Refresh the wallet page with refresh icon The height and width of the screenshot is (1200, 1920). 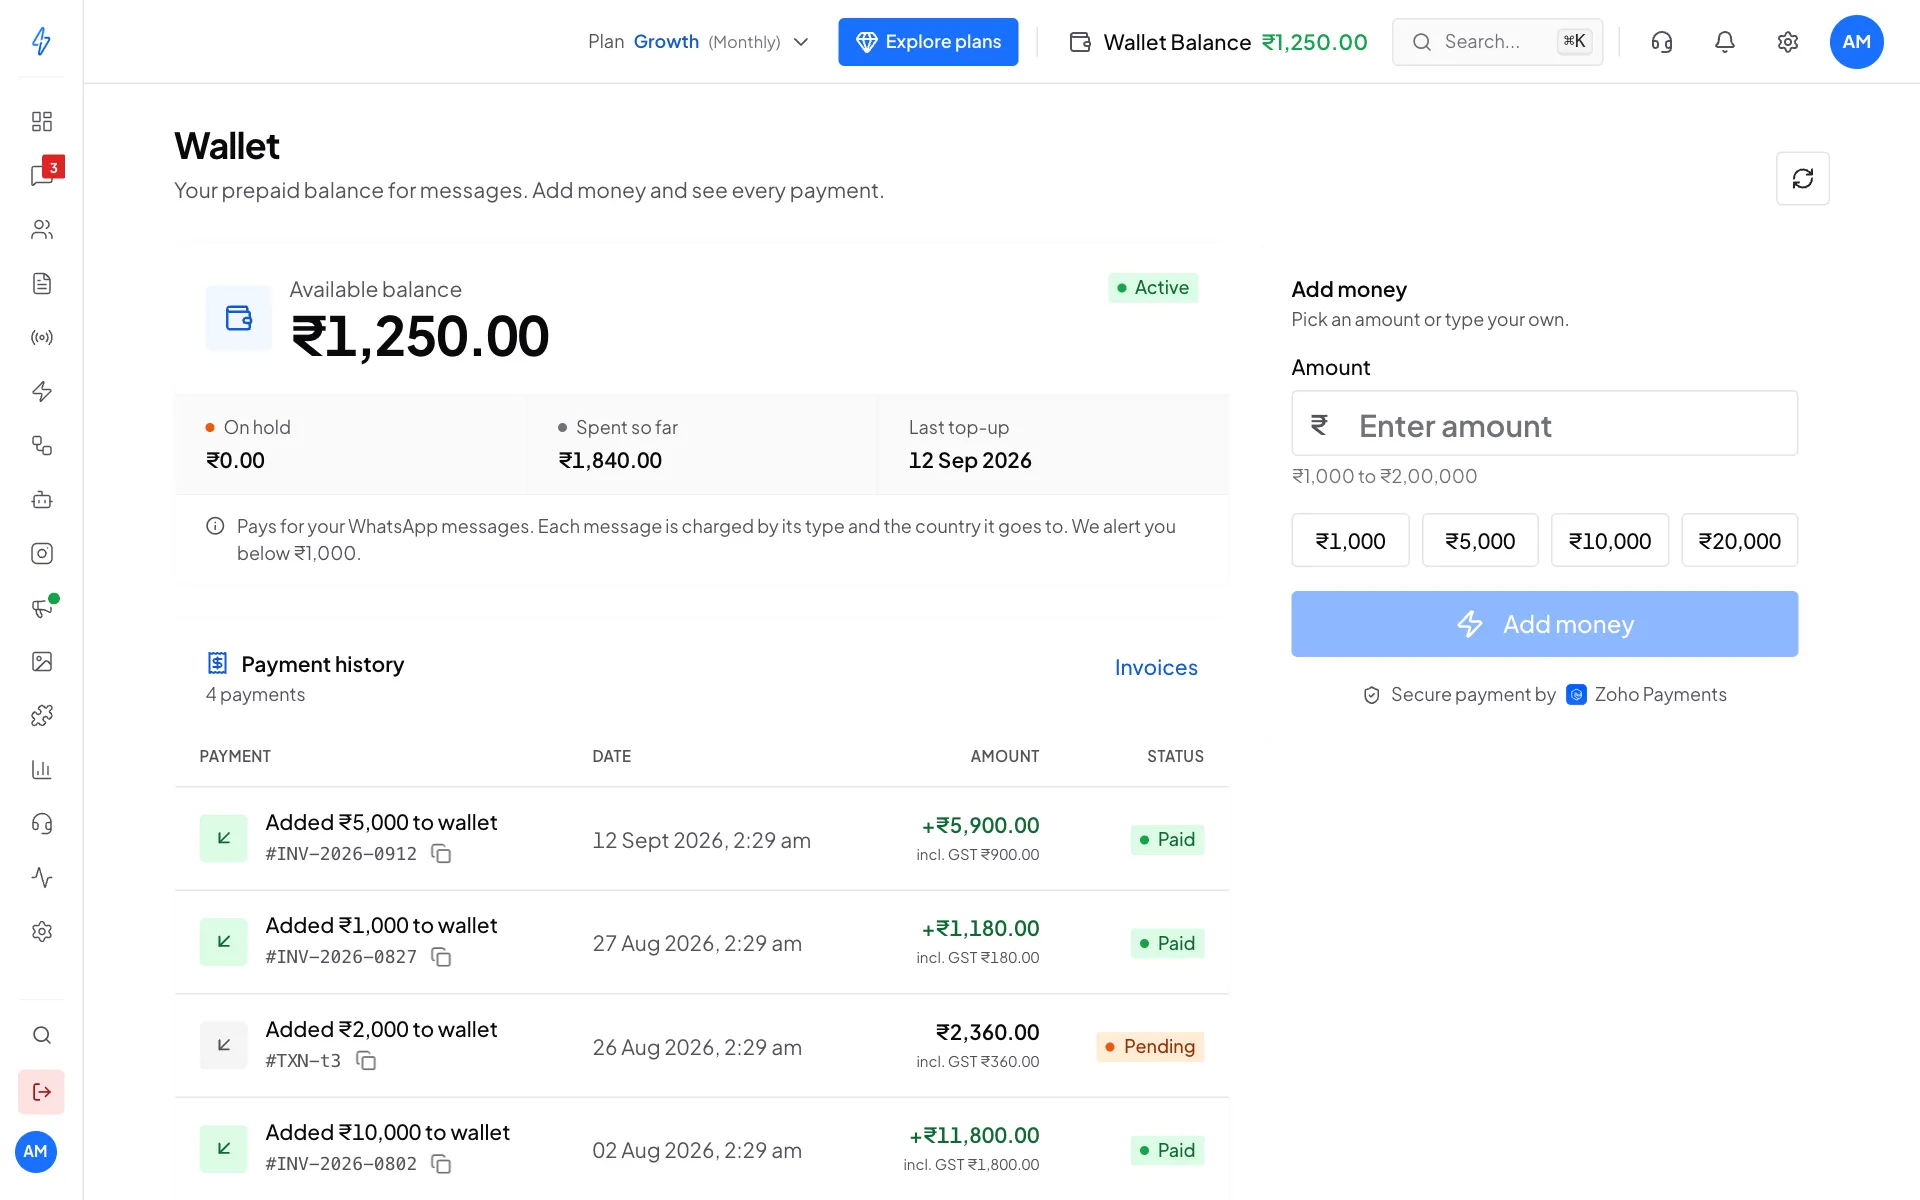(1802, 178)
